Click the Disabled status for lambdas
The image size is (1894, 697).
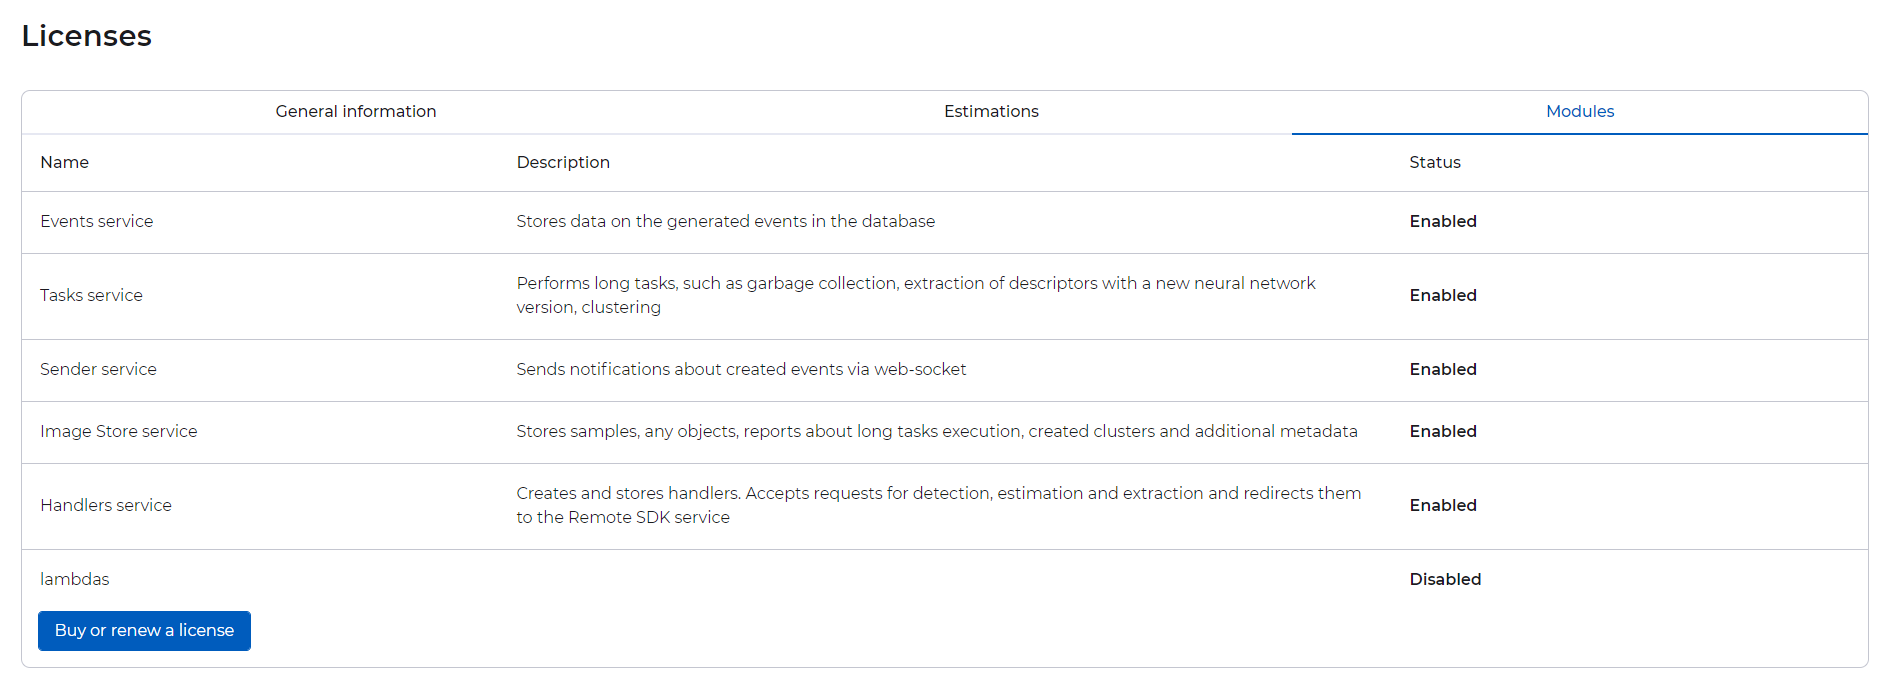click(1445, 580)
